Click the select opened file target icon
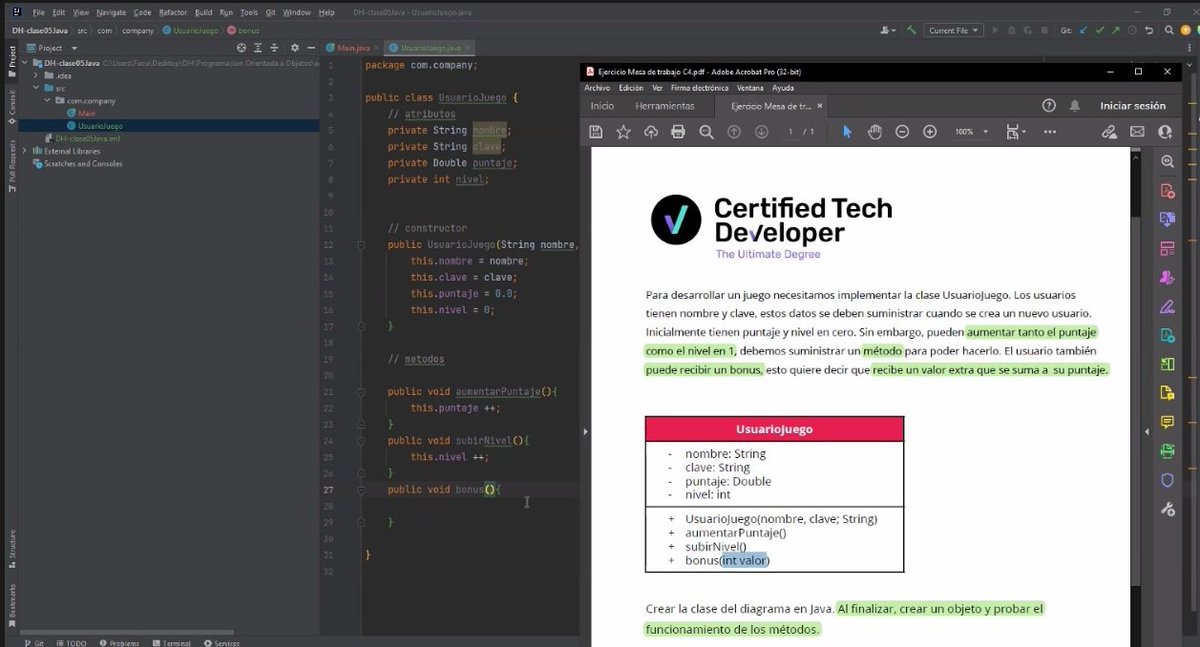1200x647 pixels. pos(241,48)
